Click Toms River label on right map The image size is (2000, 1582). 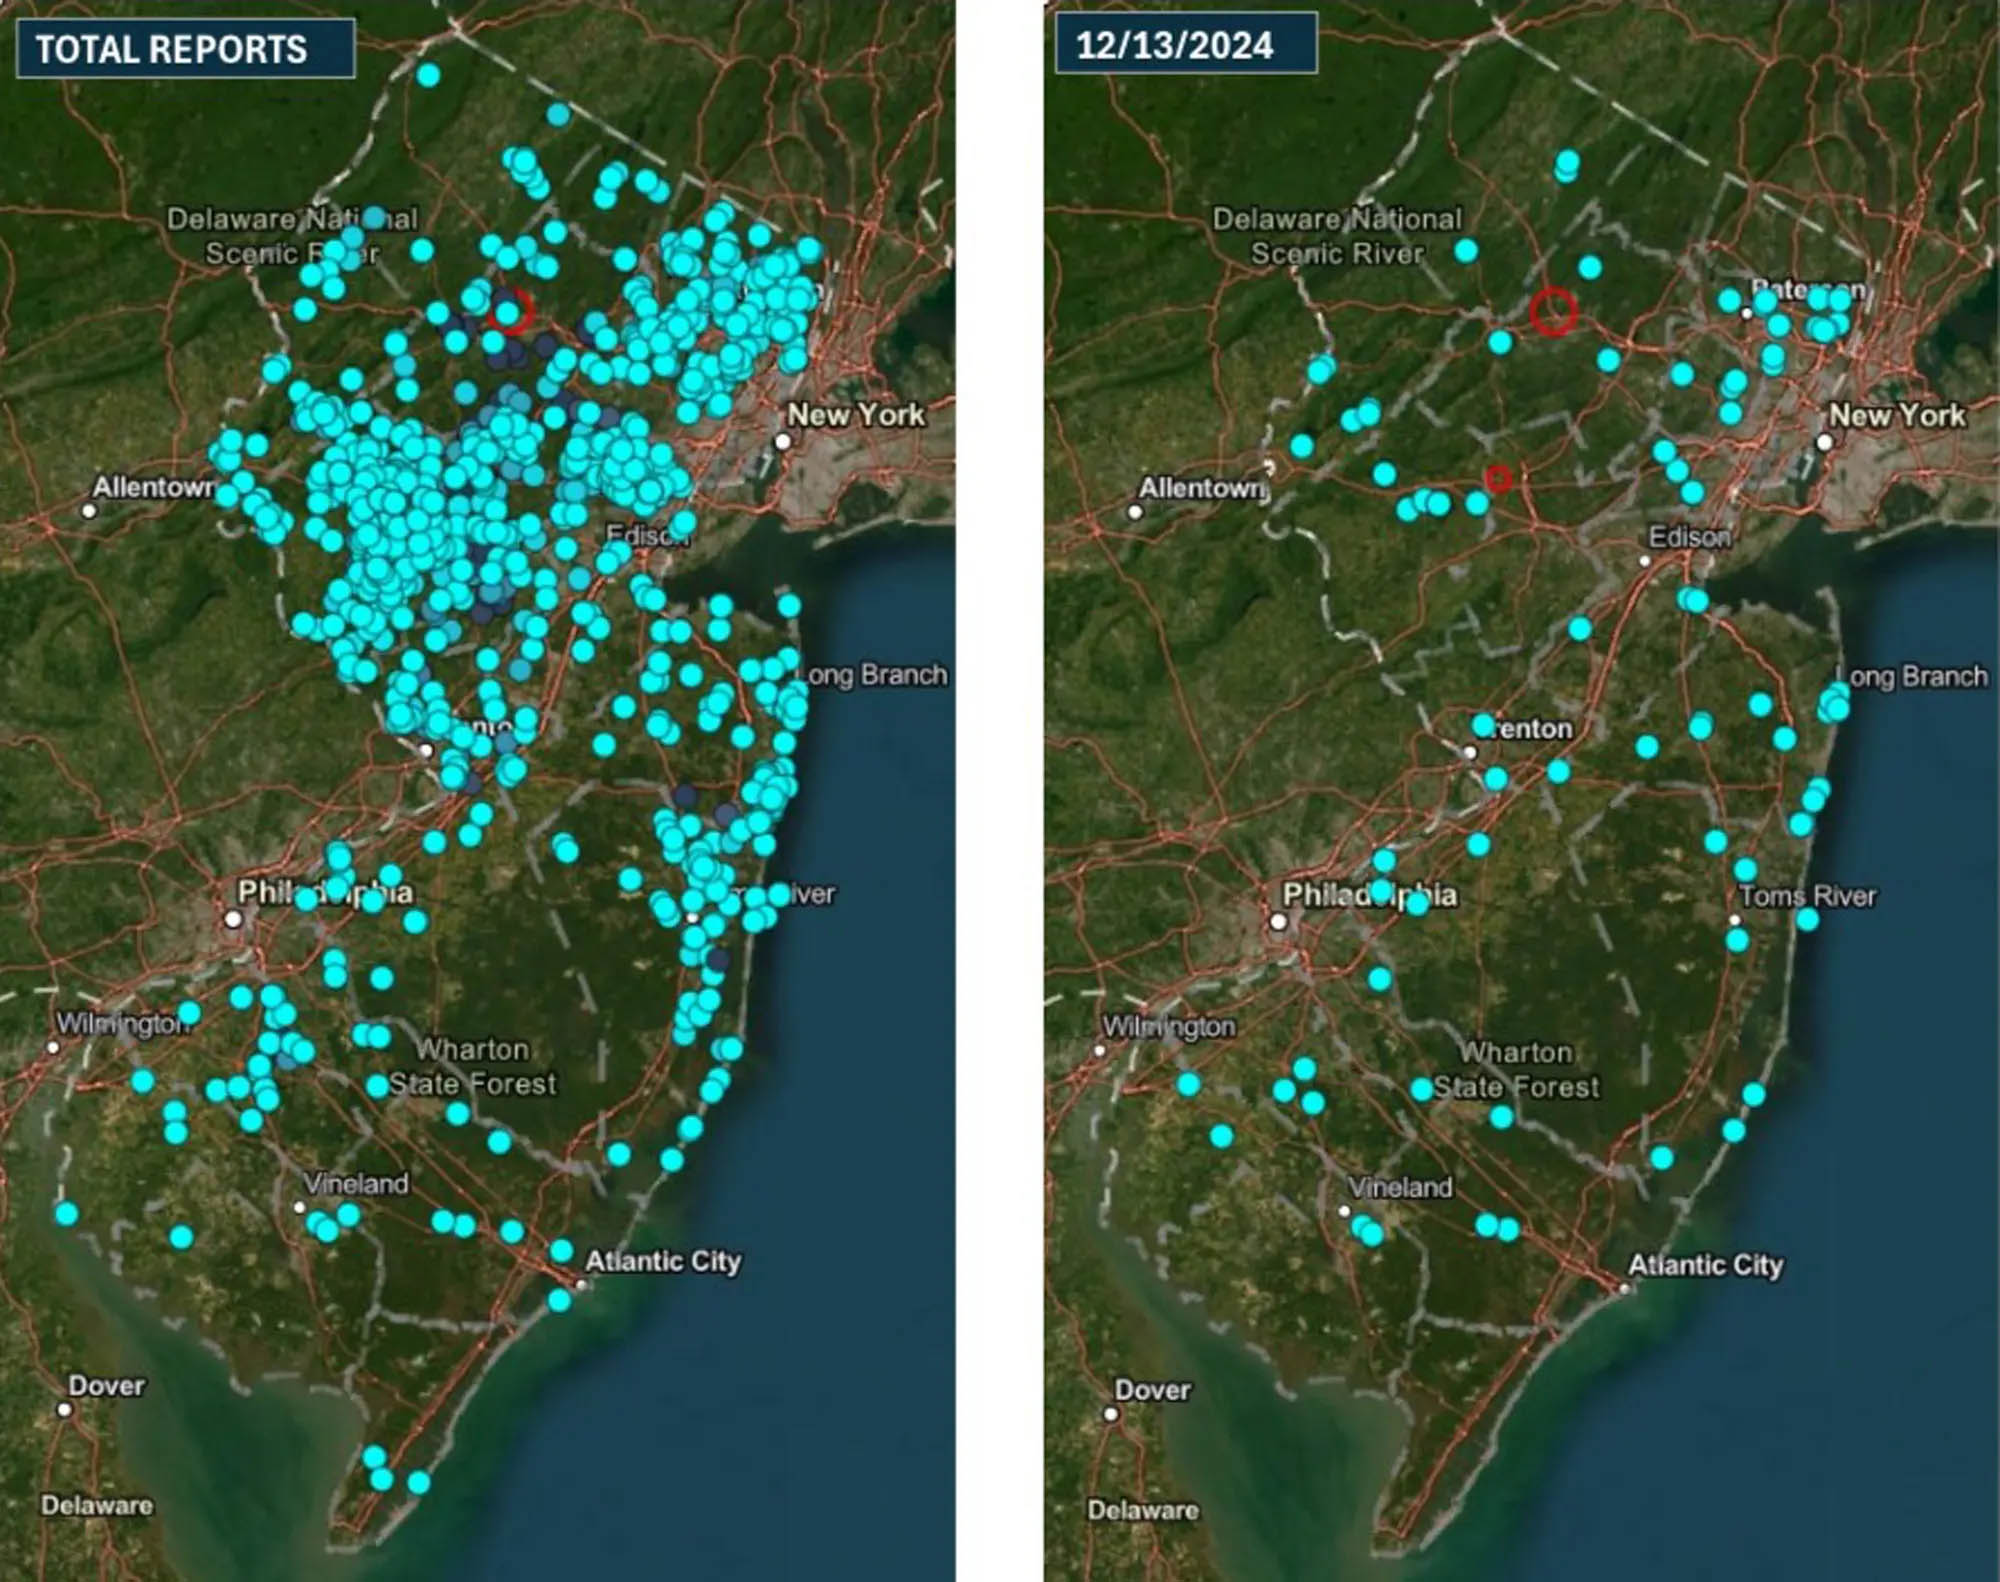point(1807,895)
